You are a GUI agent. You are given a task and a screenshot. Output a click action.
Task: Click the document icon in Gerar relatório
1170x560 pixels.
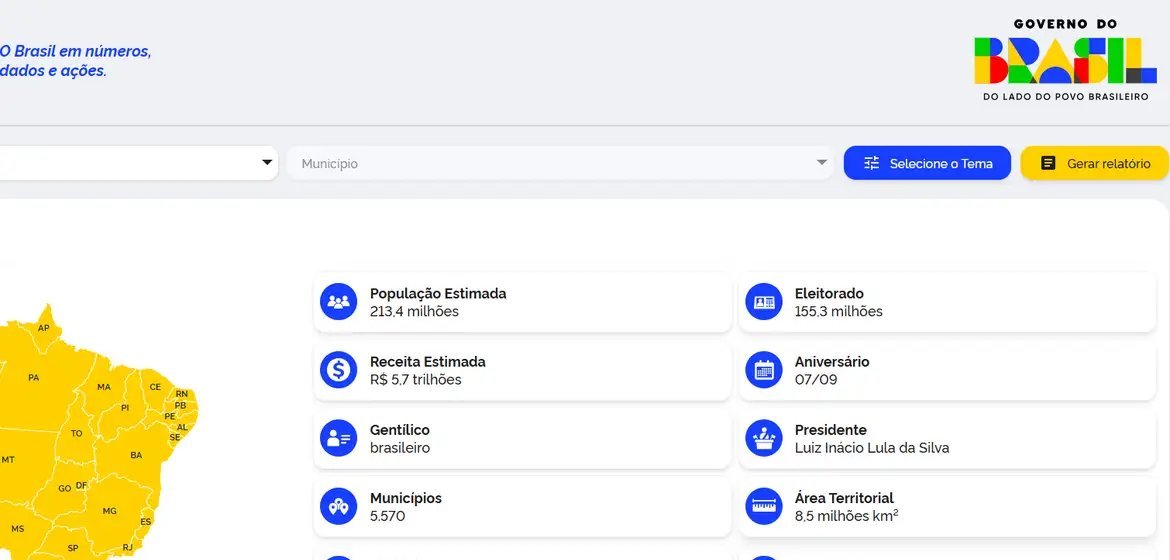coord(1048,163)
